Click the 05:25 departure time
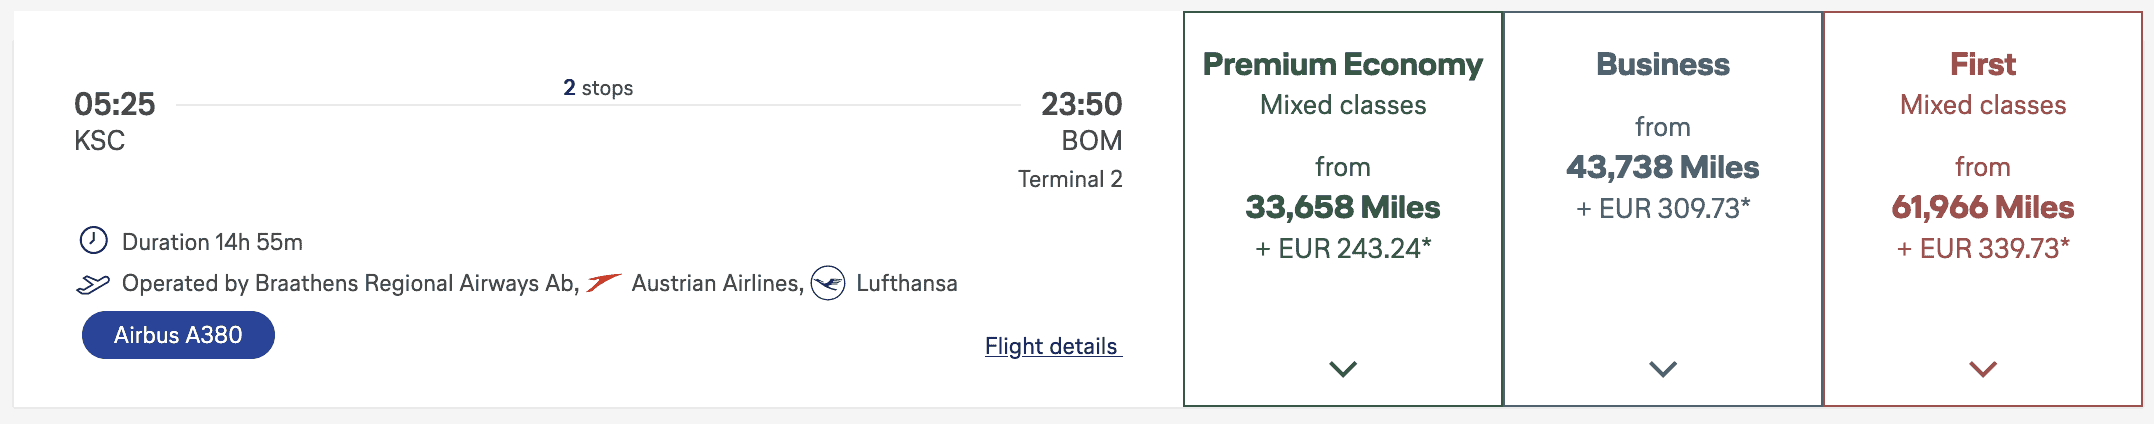The height and width of the screenshot is (424, 2154). point(115,104)
